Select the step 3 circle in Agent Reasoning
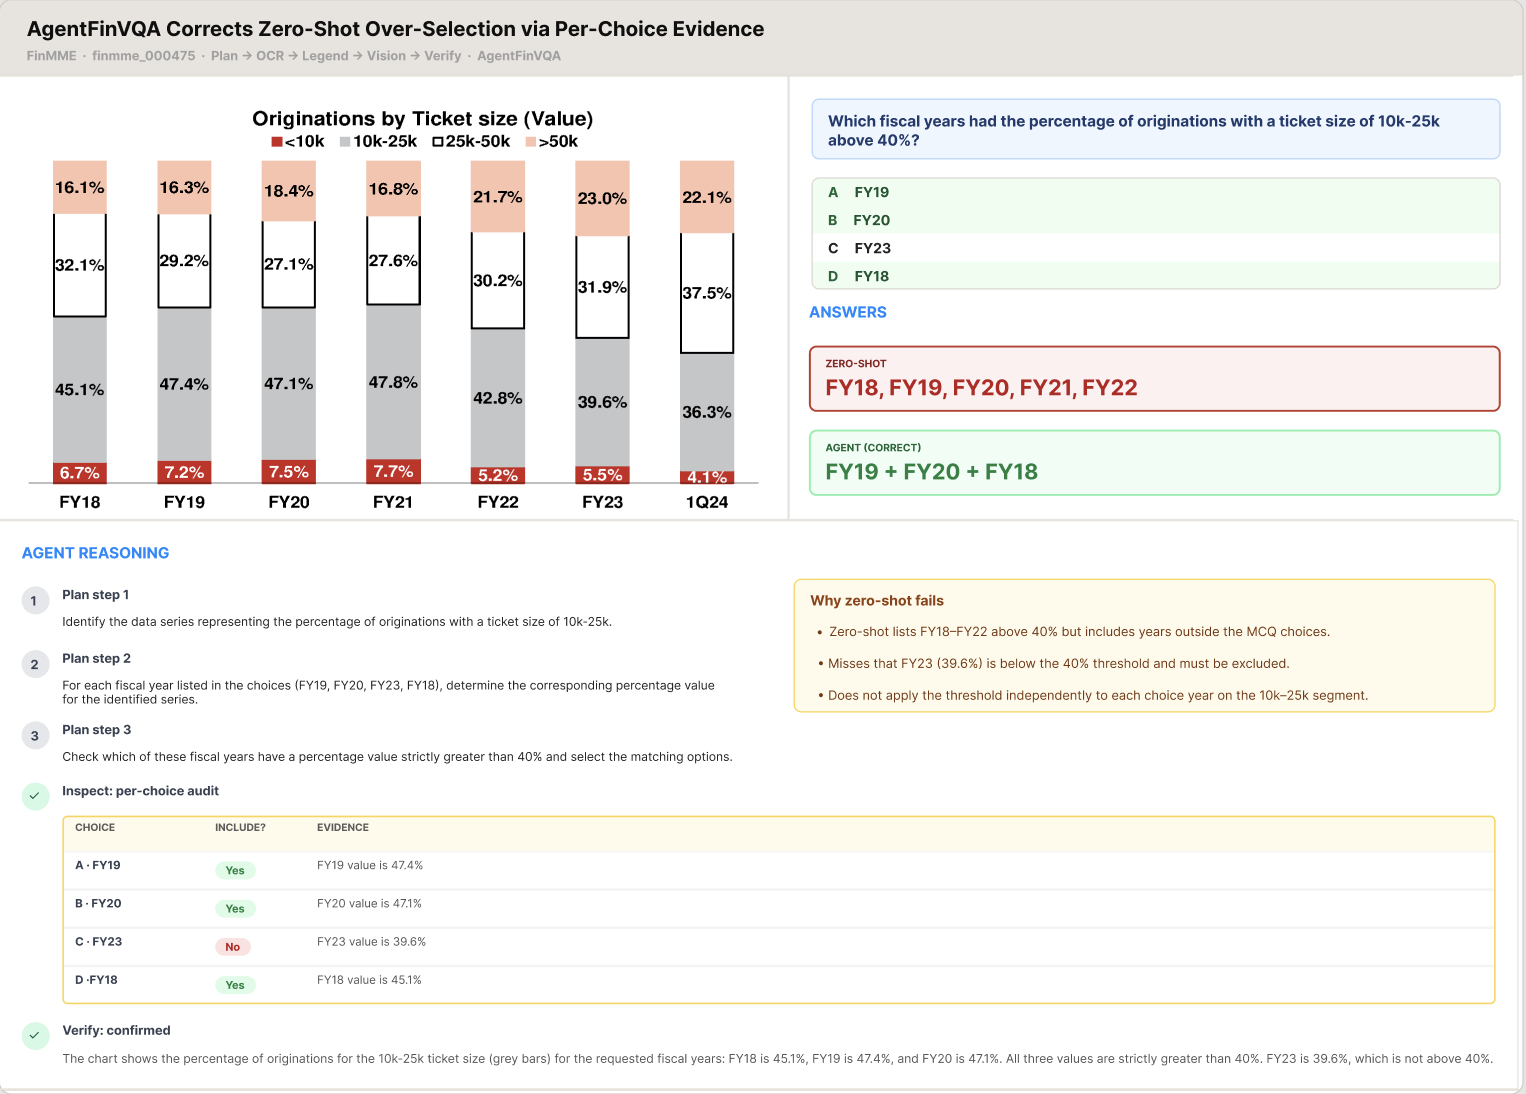This screenshot has height=1094, width=1526. point(35,736)
